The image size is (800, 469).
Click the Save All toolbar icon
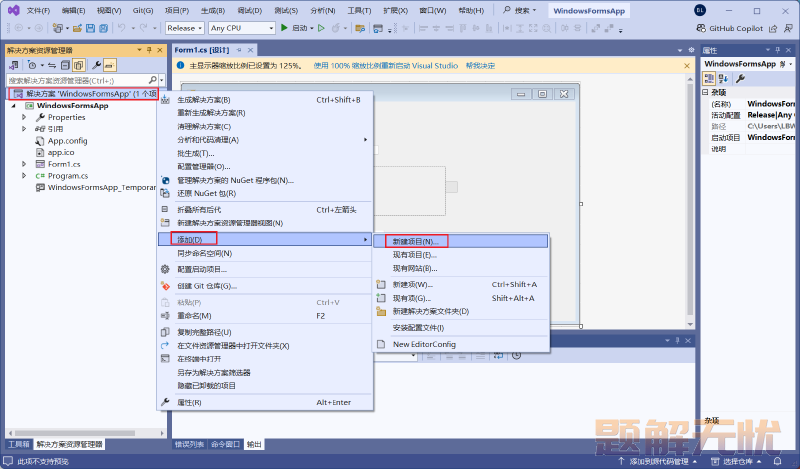pos(103,29)
